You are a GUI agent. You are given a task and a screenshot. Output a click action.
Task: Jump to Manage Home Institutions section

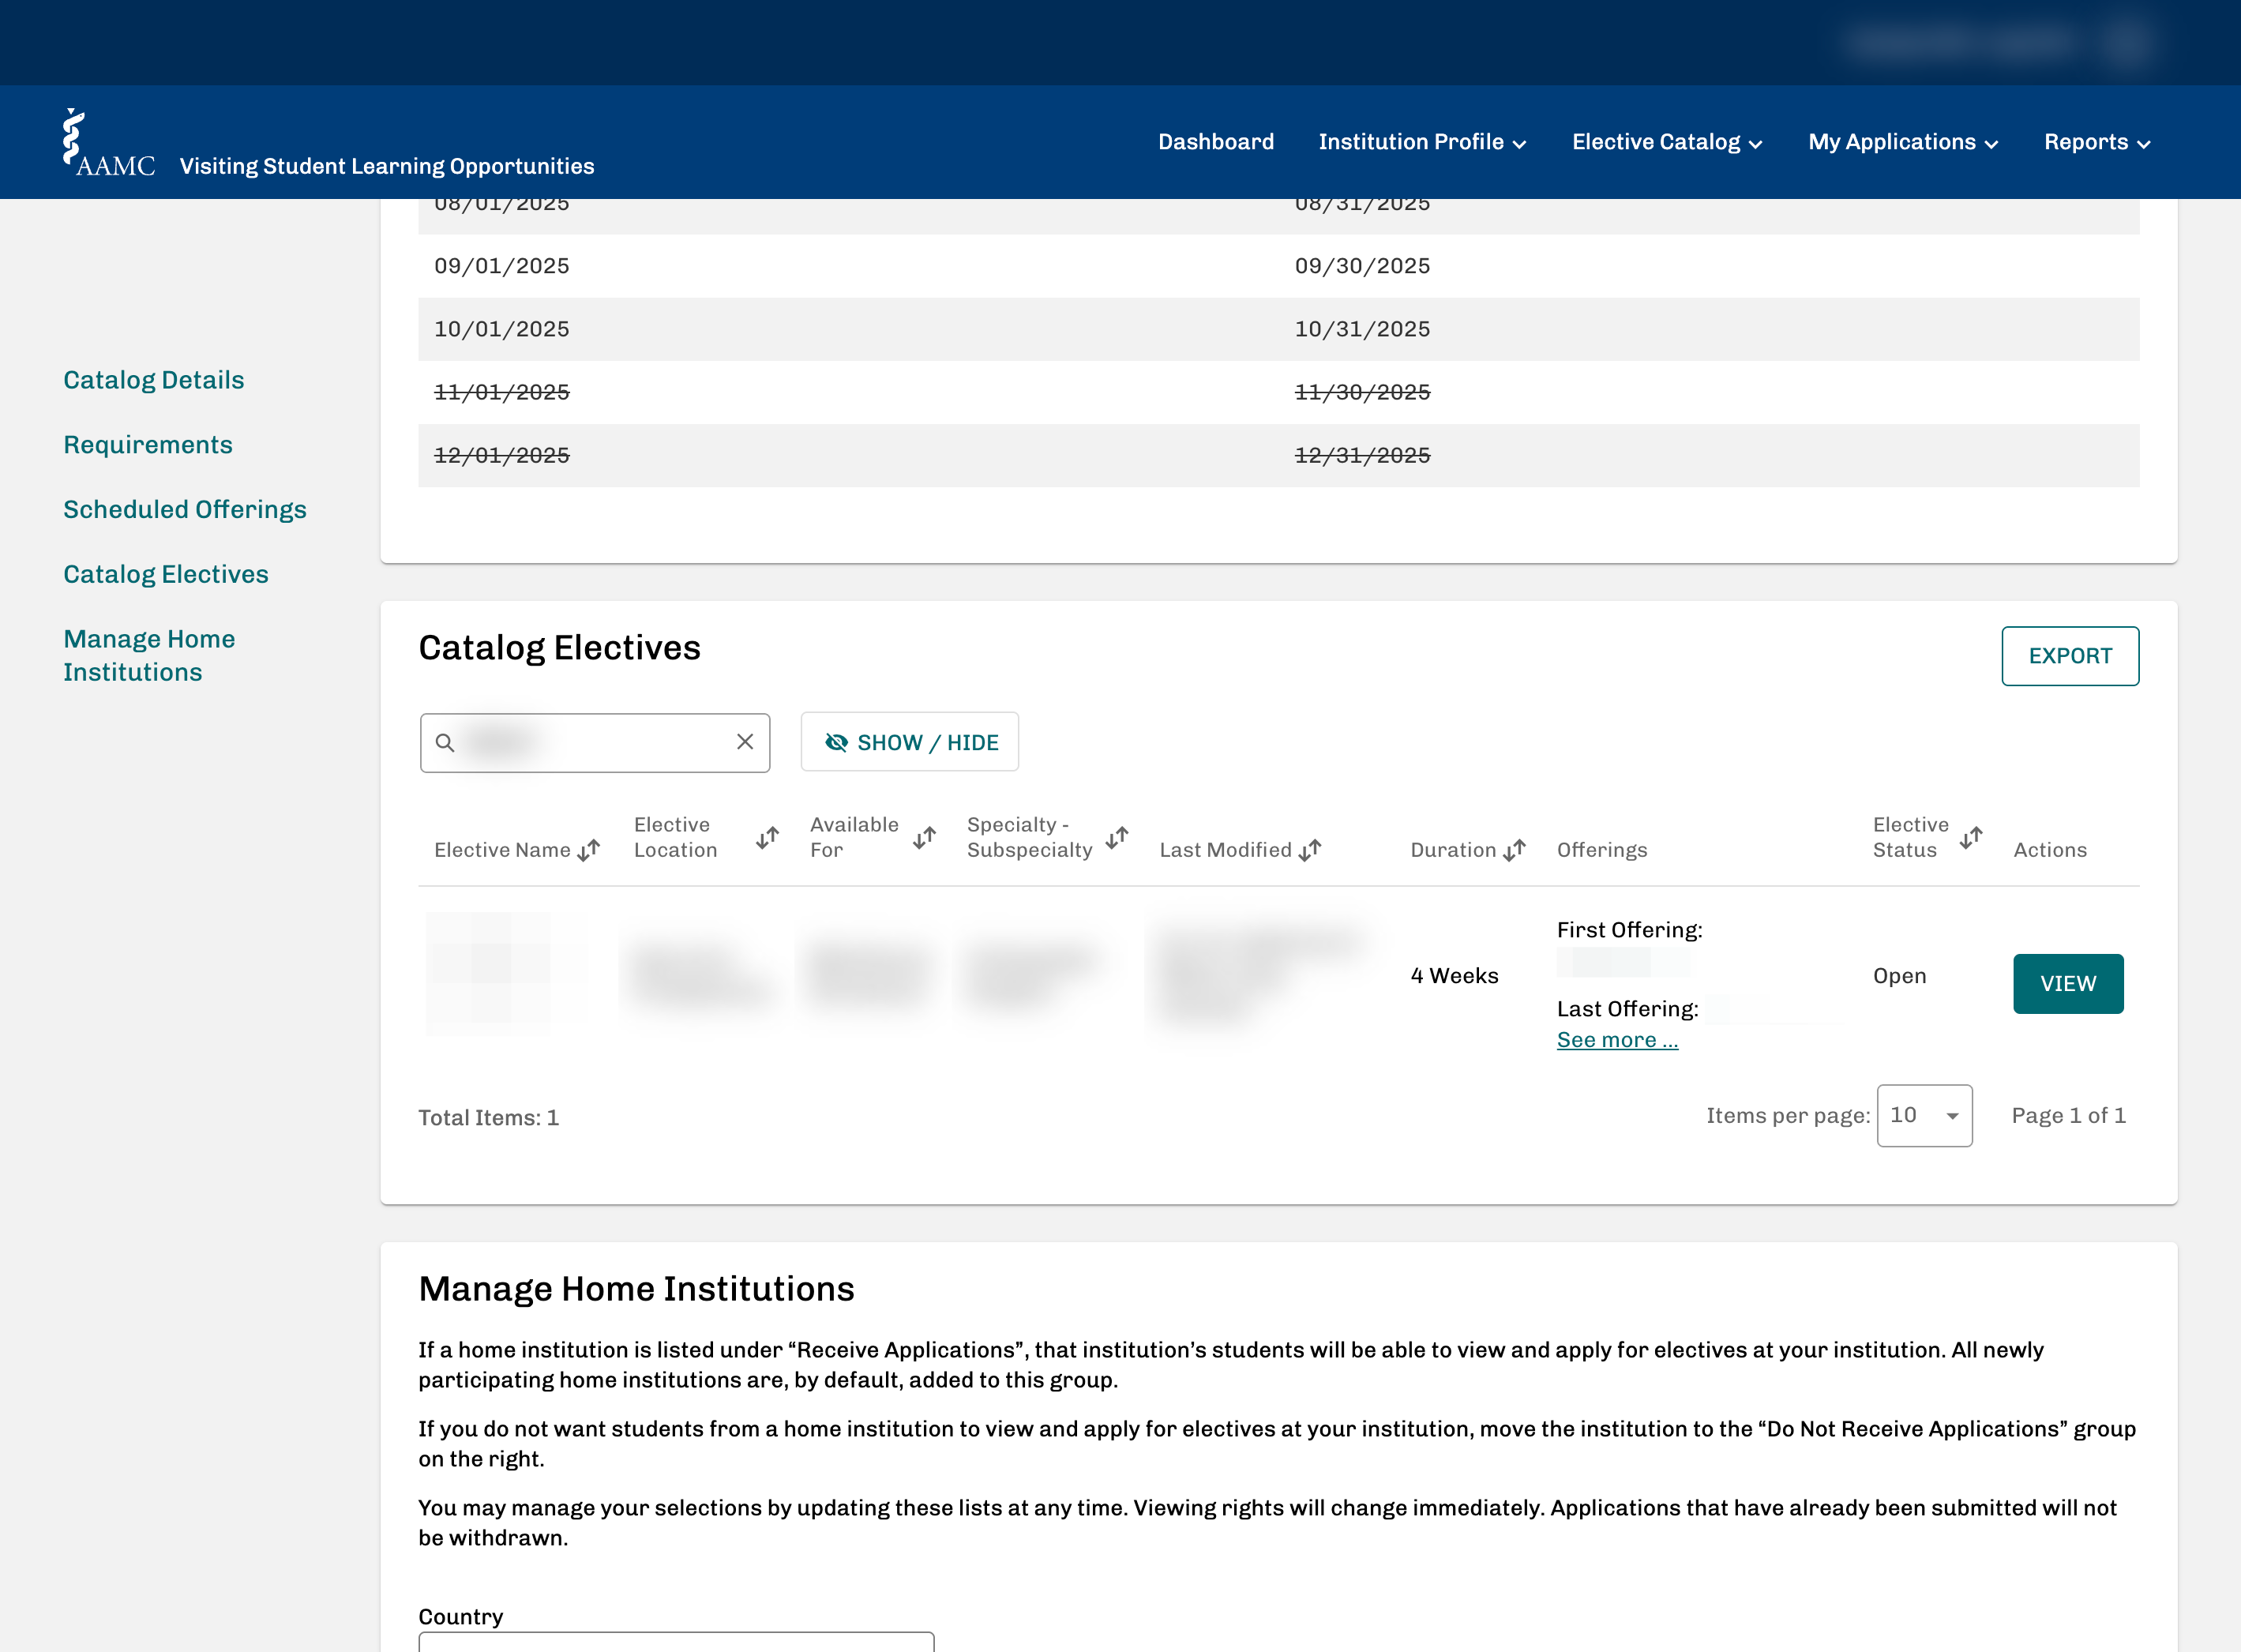click(x=149, y=656)
